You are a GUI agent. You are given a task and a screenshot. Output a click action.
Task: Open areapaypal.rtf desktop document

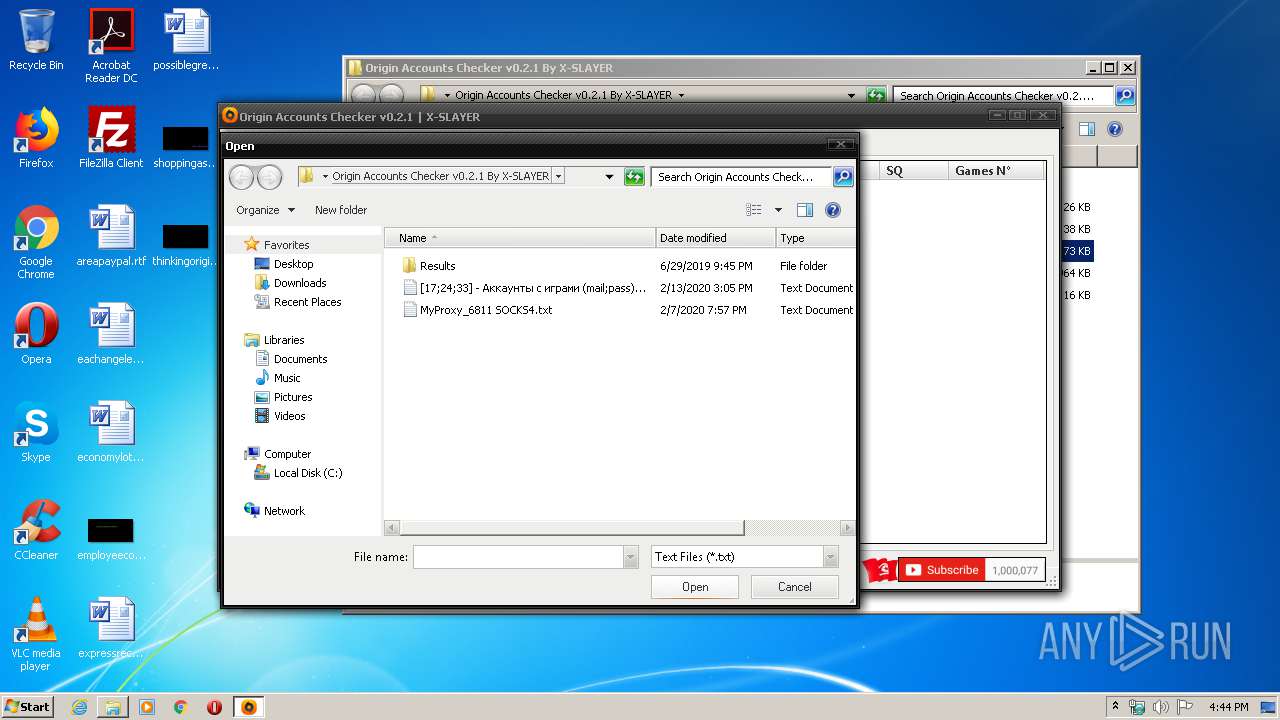click(x=111, y=236)
